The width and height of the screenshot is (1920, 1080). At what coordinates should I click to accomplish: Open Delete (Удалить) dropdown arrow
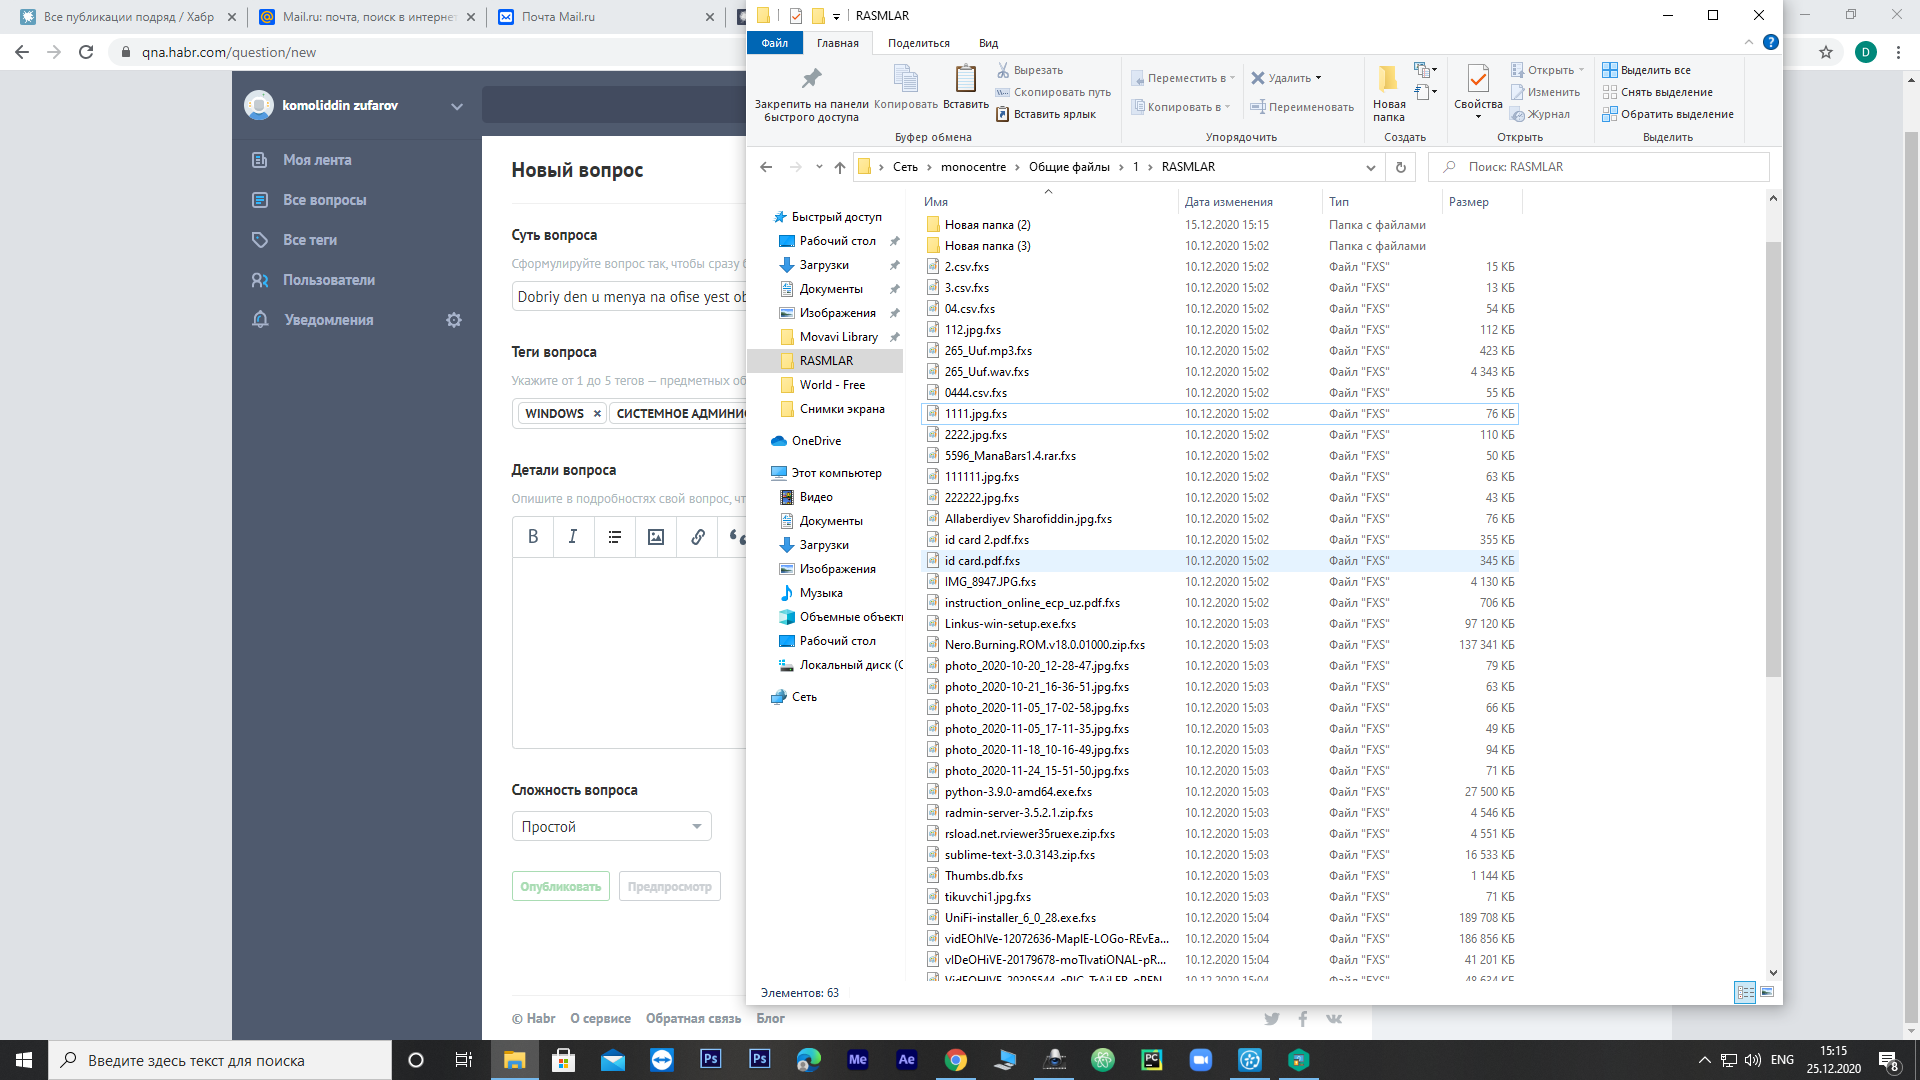click(1318, 78)
